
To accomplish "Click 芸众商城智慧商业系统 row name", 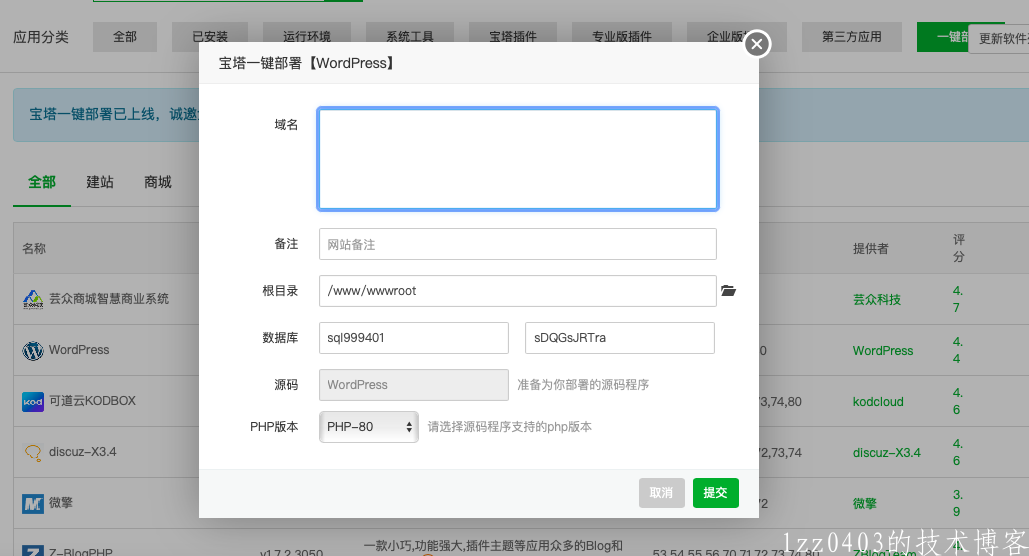I will (x=109, y=299).
